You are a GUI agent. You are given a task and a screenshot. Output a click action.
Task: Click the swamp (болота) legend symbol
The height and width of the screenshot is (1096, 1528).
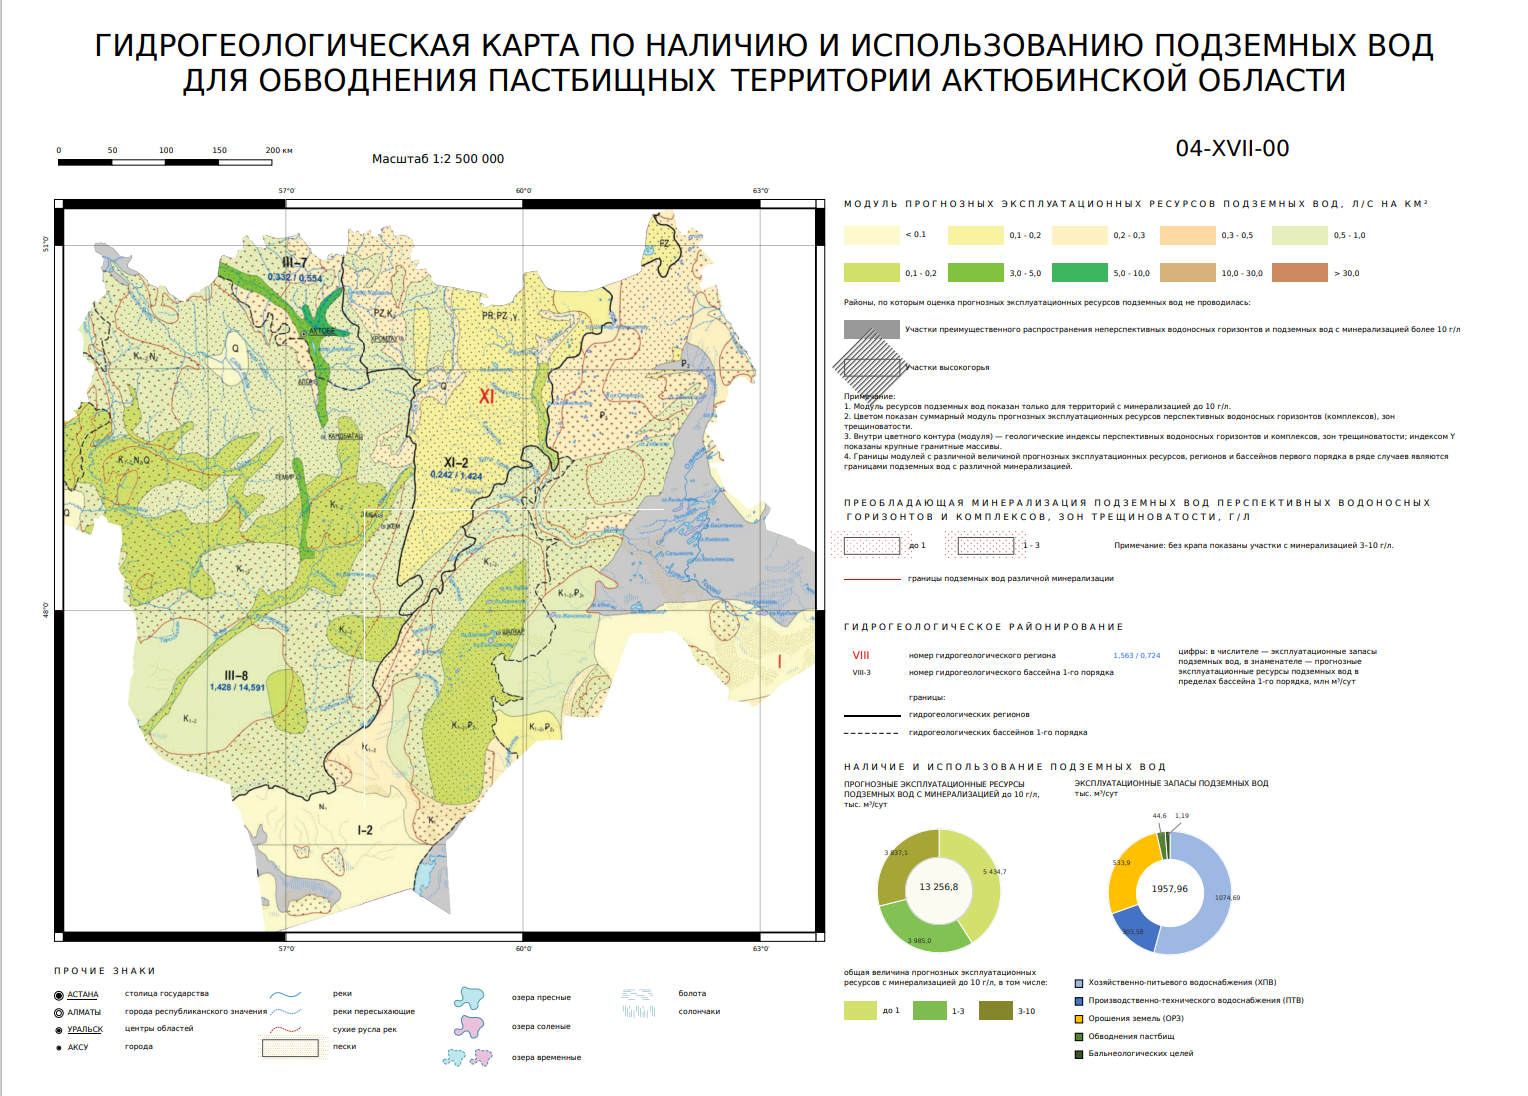[637, 994]
